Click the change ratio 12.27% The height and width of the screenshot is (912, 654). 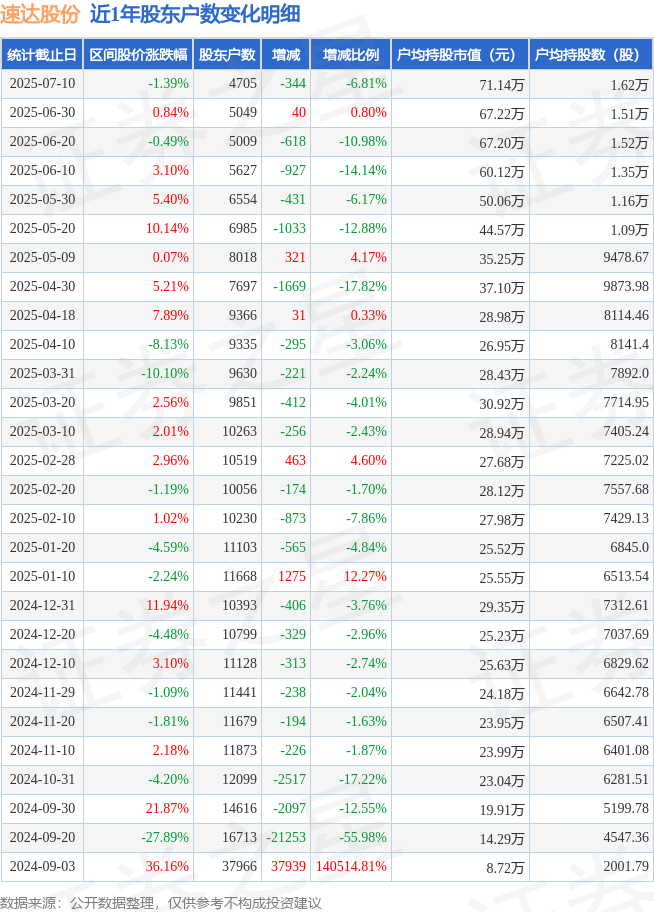(365, 576)
